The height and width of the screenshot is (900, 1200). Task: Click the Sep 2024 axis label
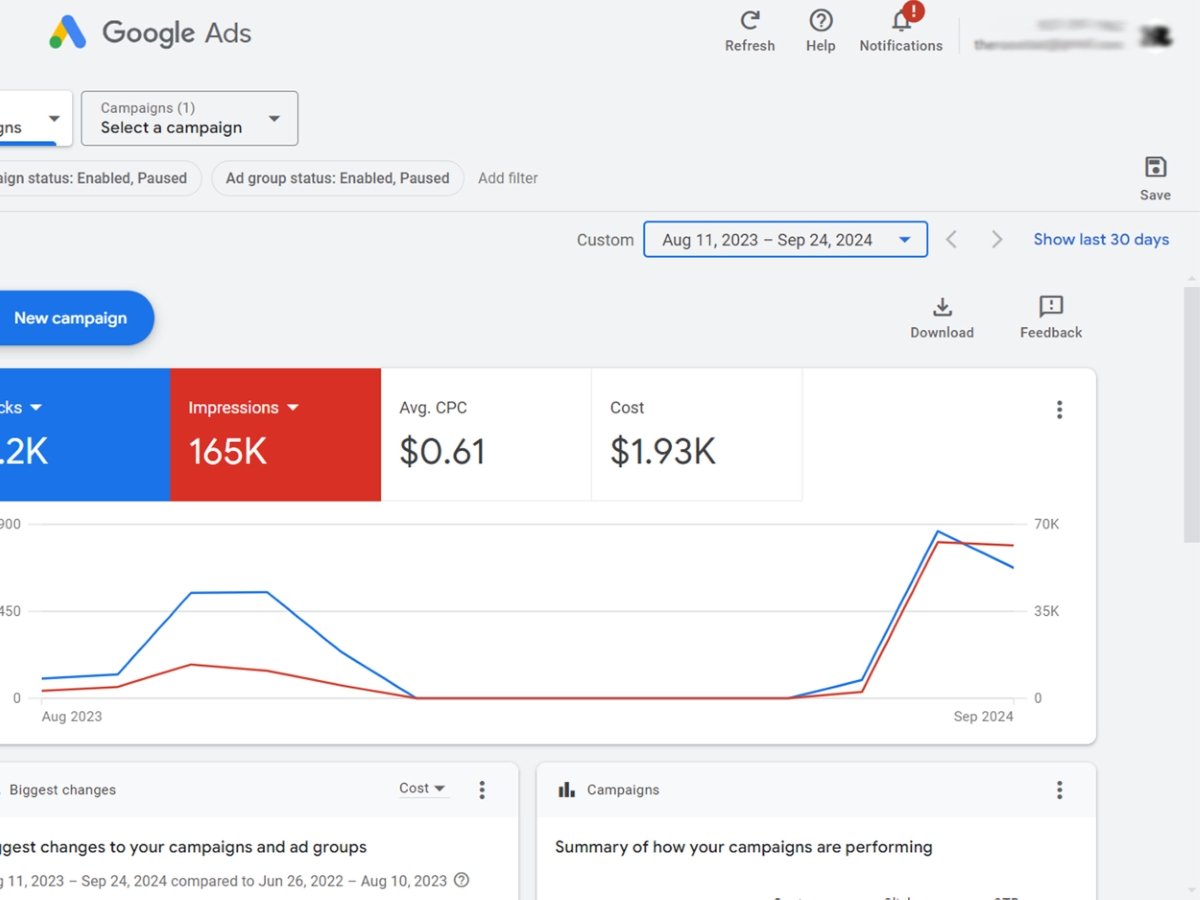[983, 716]
